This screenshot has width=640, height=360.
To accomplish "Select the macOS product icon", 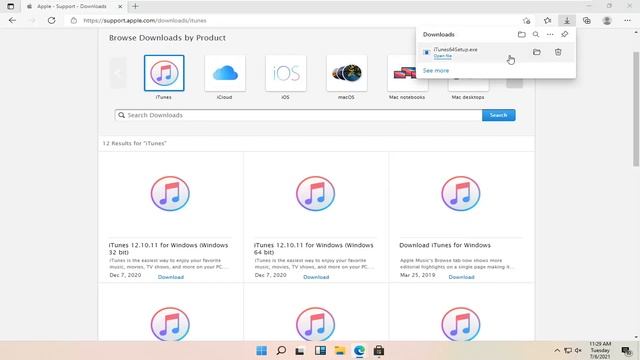I will click(347, 73).
